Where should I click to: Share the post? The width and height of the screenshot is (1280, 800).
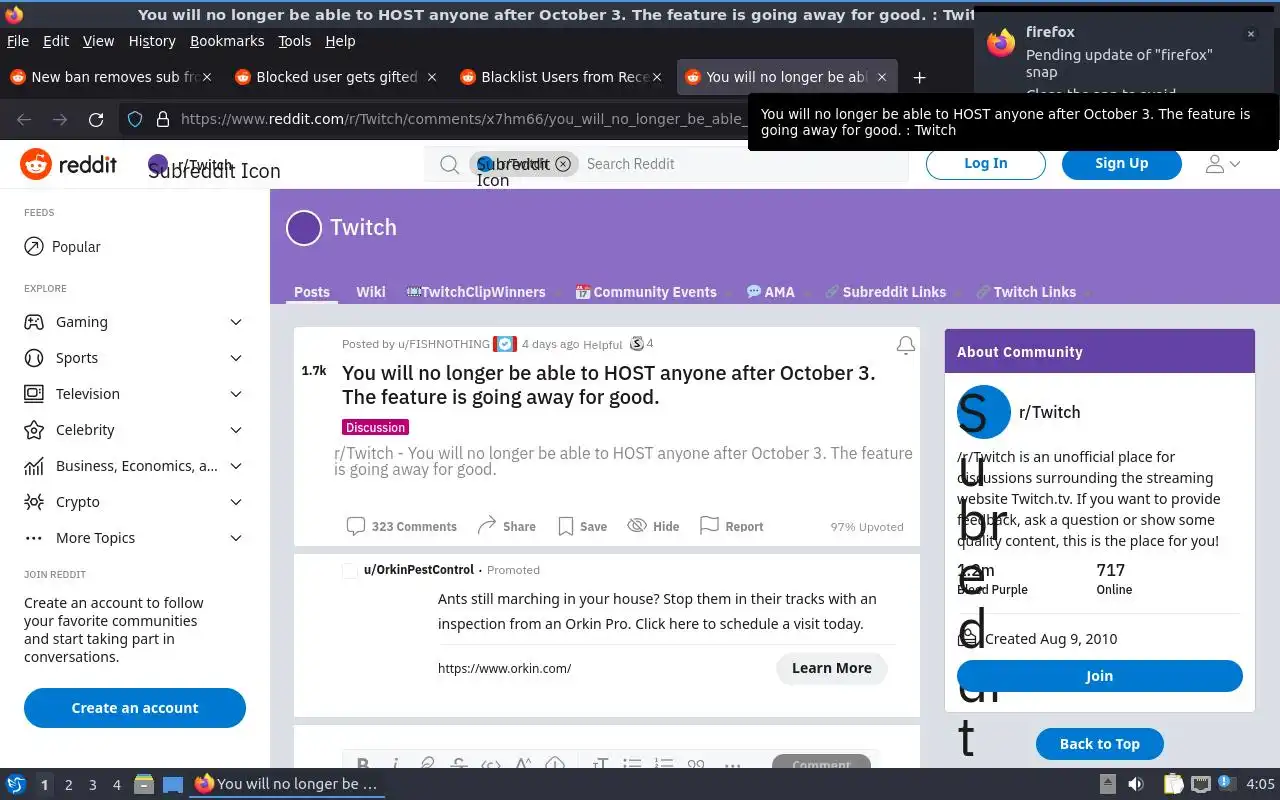[506, 526]
